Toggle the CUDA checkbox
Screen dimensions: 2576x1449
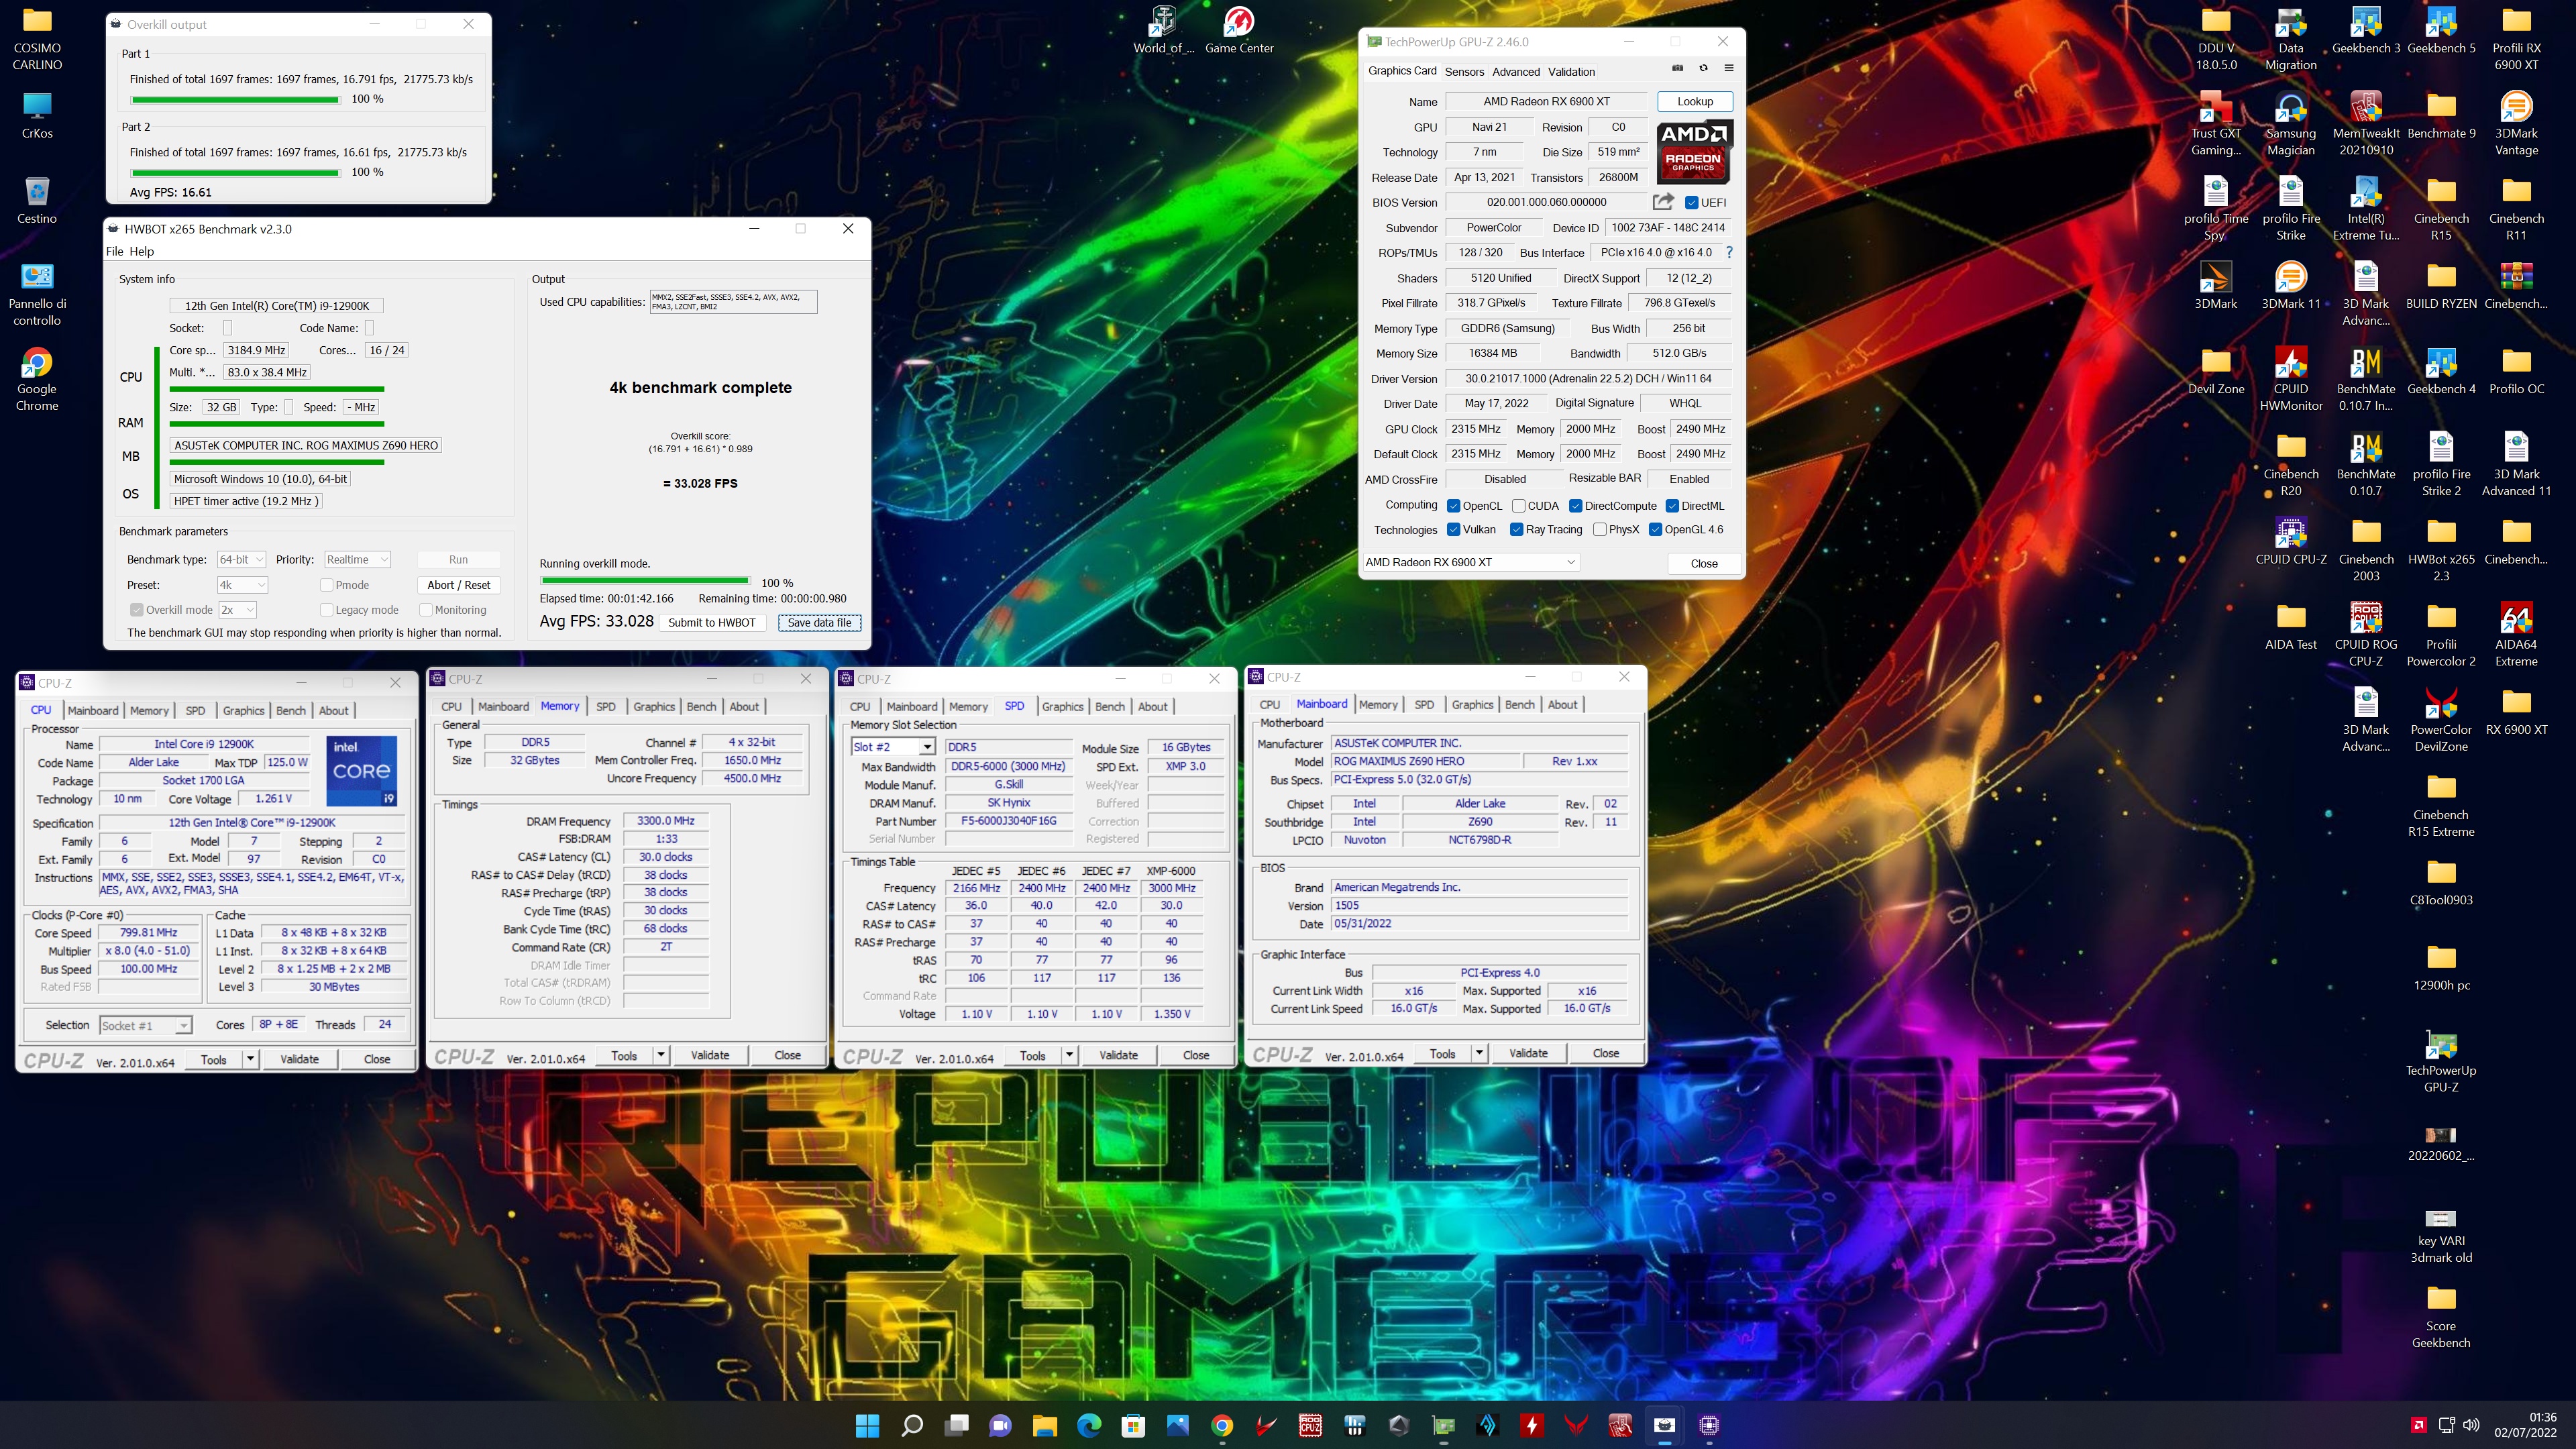click(x=1518, y=506)
